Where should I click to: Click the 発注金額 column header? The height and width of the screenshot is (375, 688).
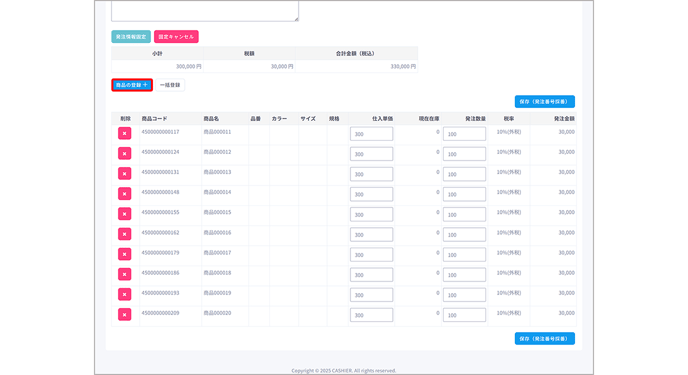pyautogui.click(x=564, y=119)
